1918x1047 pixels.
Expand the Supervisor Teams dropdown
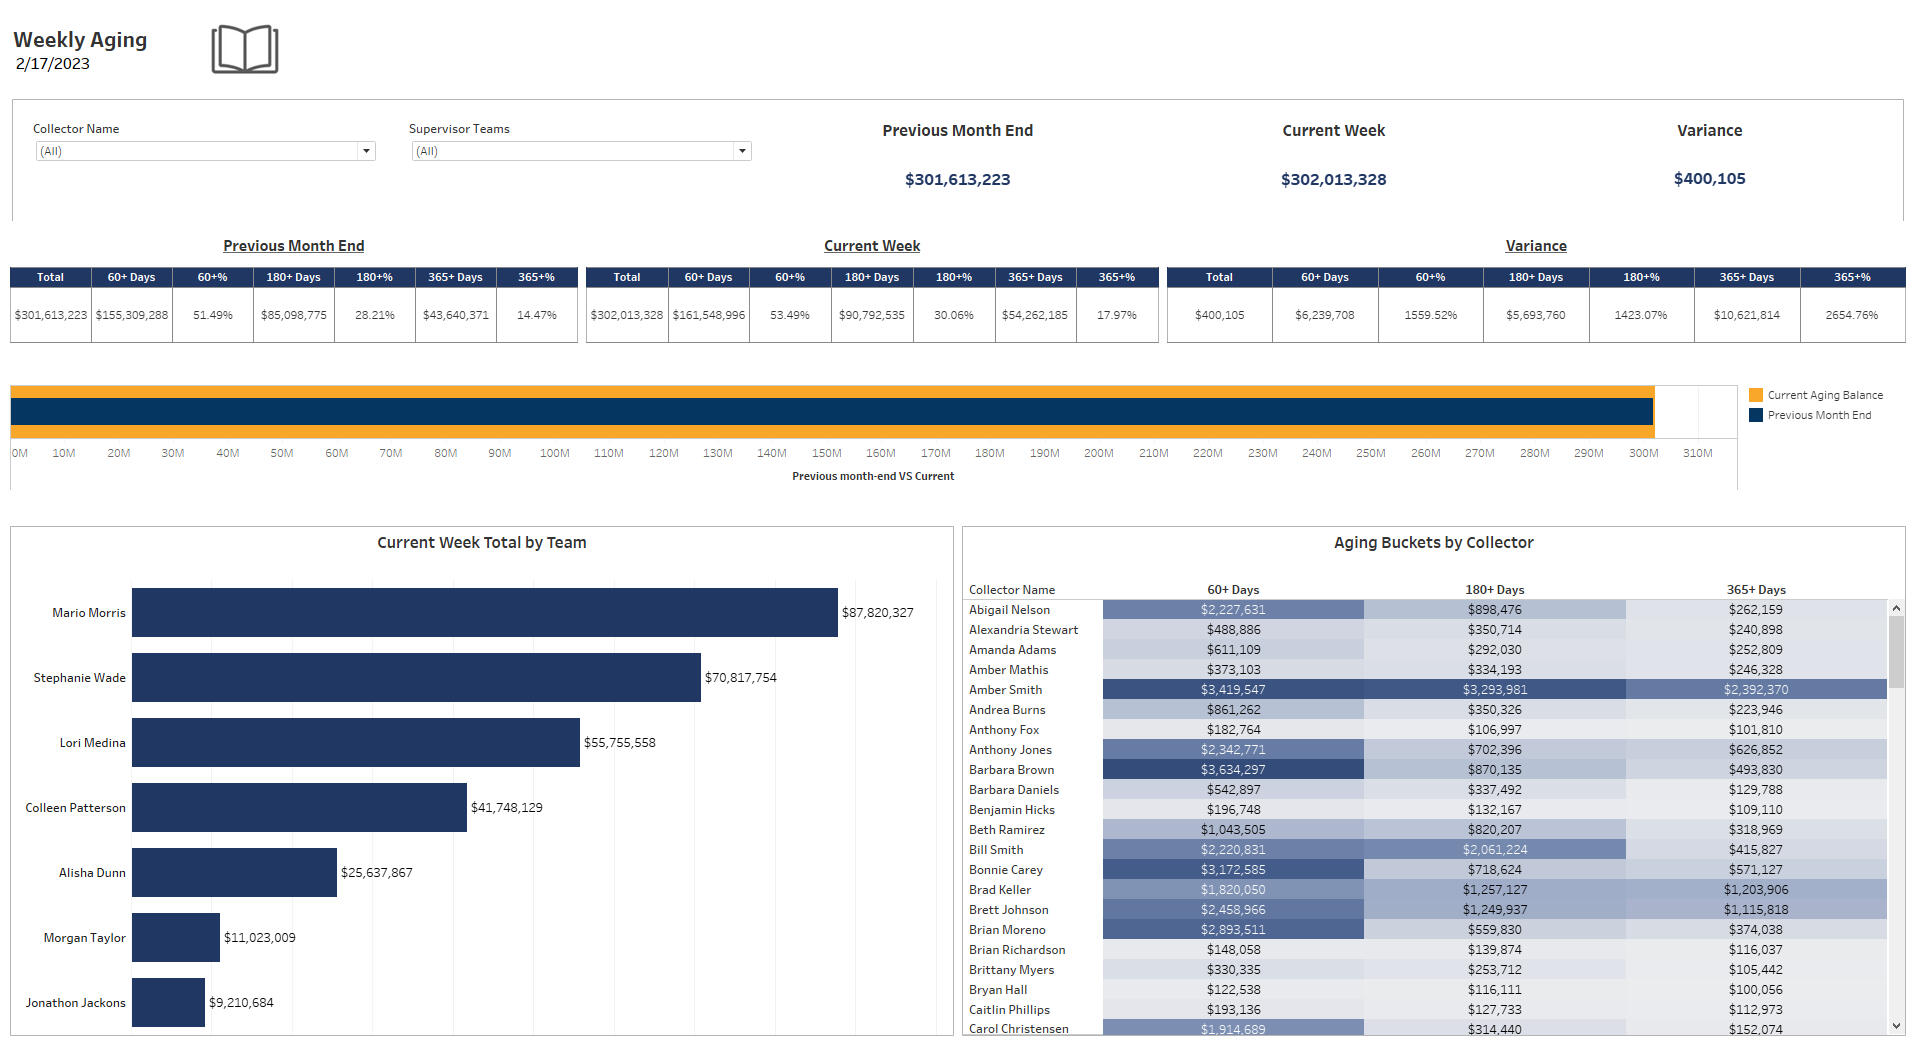(x=741, y=151)
